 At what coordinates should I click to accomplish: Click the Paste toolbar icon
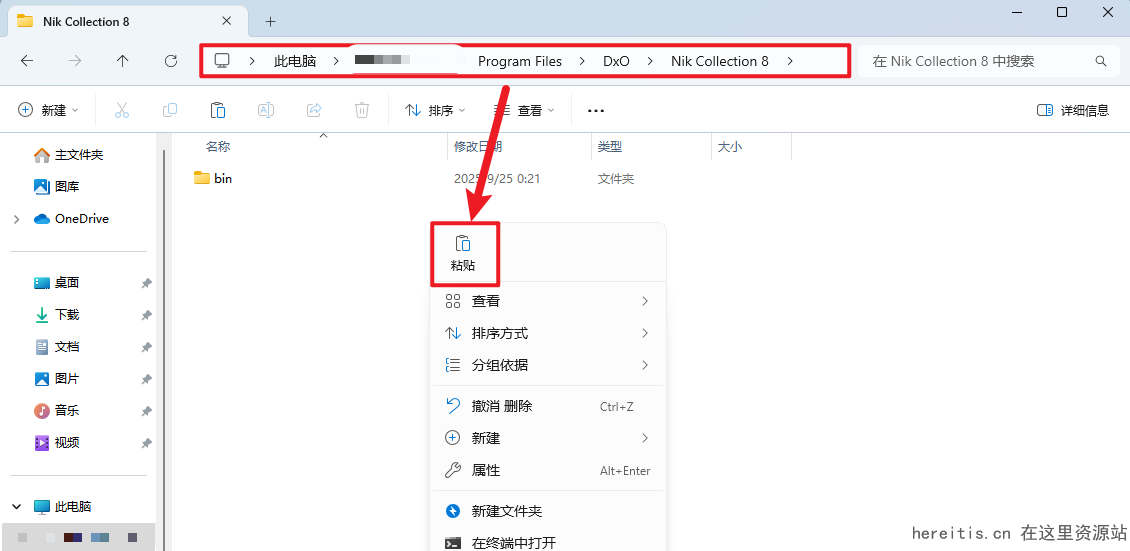tap(218, 110)
